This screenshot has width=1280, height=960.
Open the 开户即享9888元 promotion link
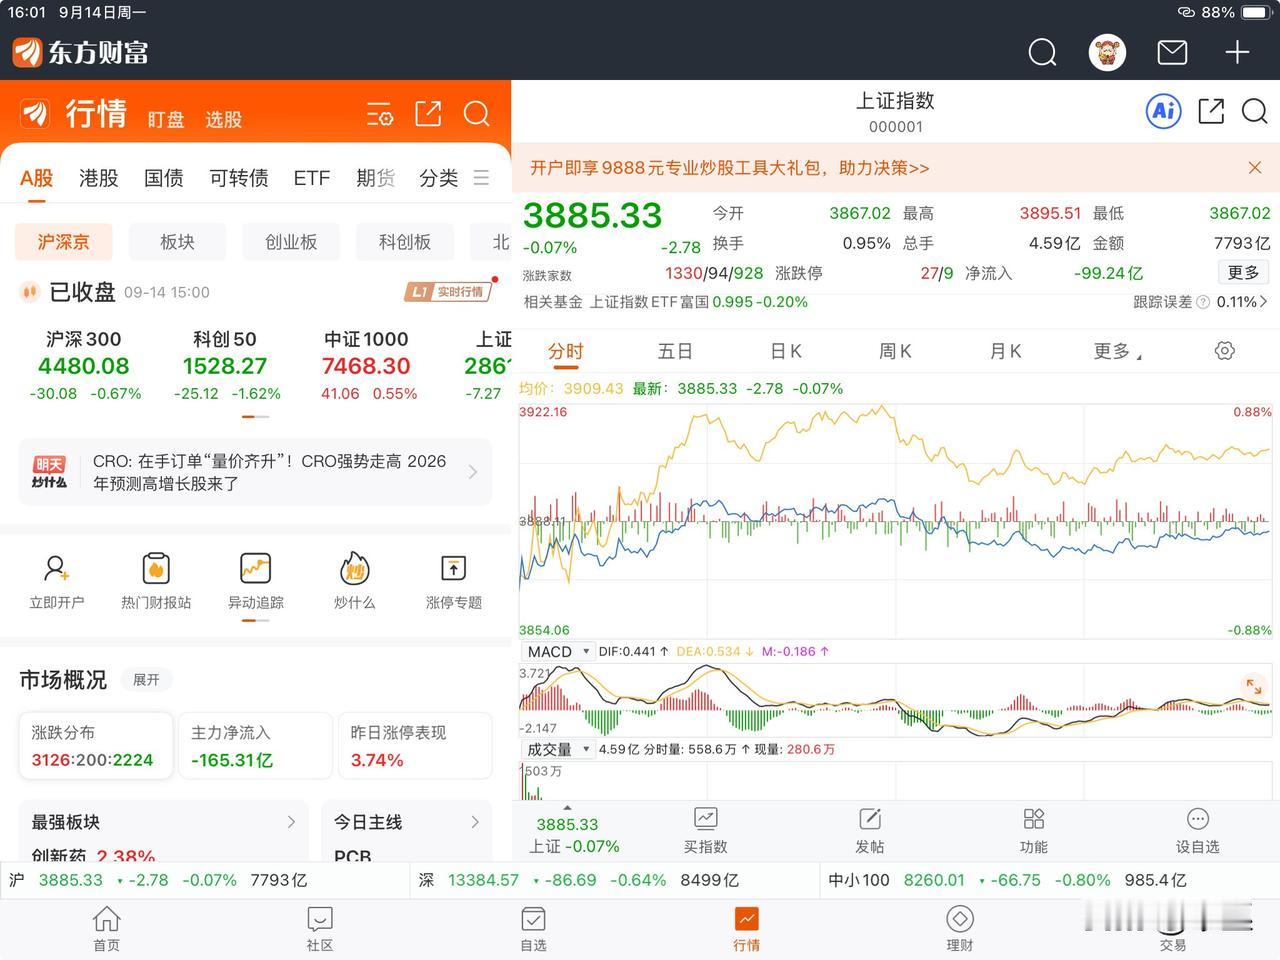click(730, 168)
